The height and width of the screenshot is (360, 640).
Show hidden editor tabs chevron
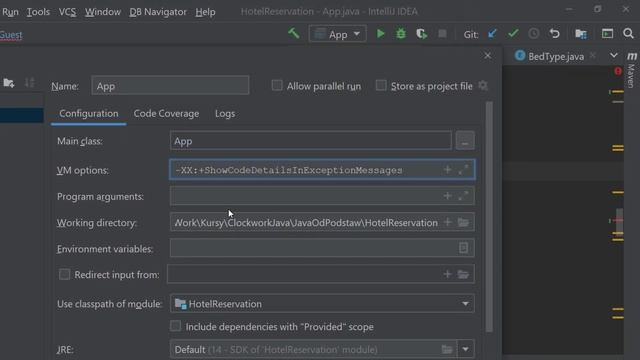pos(613,56)
